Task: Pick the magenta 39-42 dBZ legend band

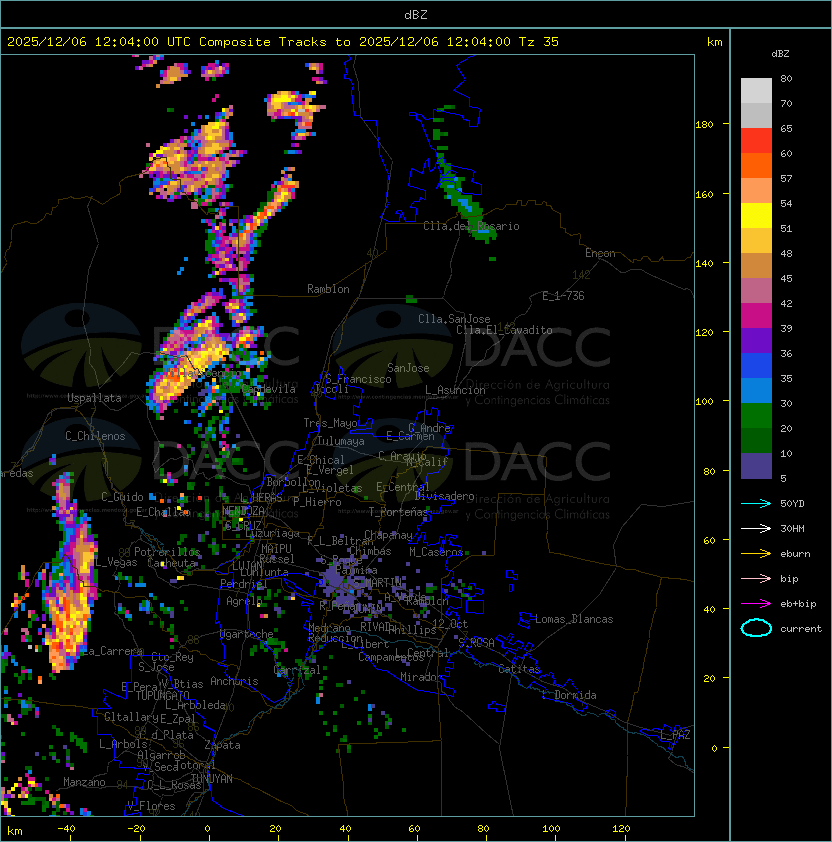Action: point(756,316)
